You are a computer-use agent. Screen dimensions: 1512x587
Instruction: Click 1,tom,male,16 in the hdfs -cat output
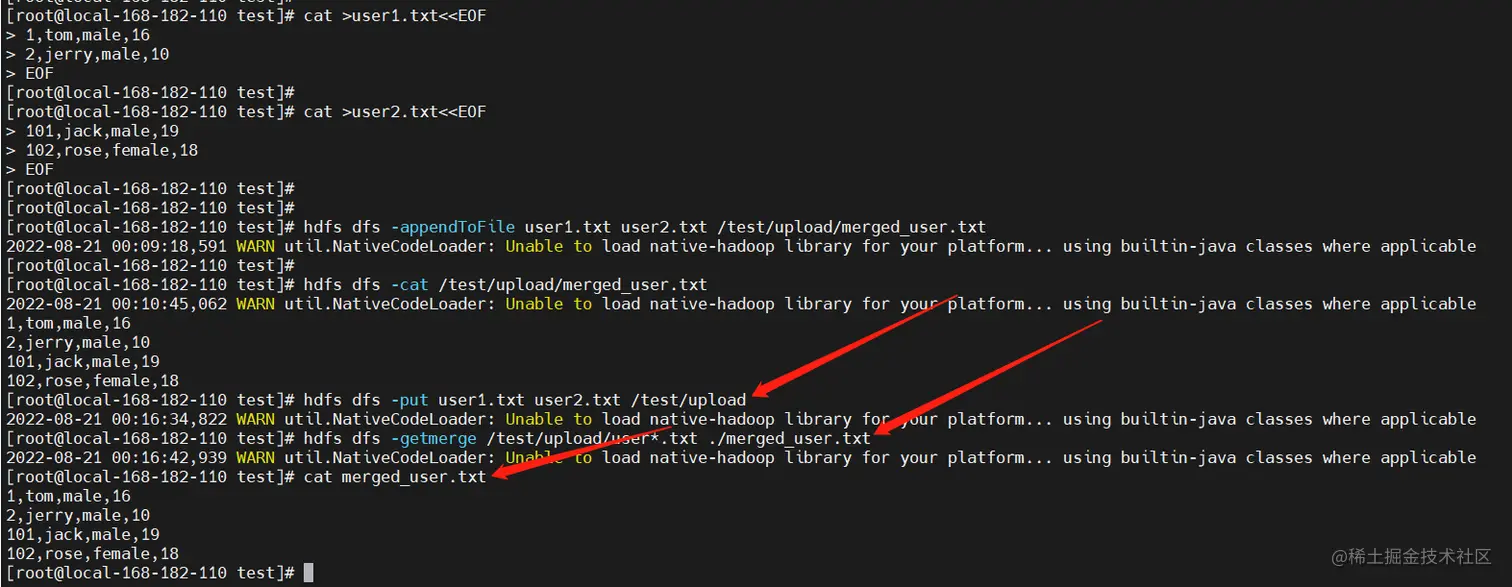pos(68,323)
